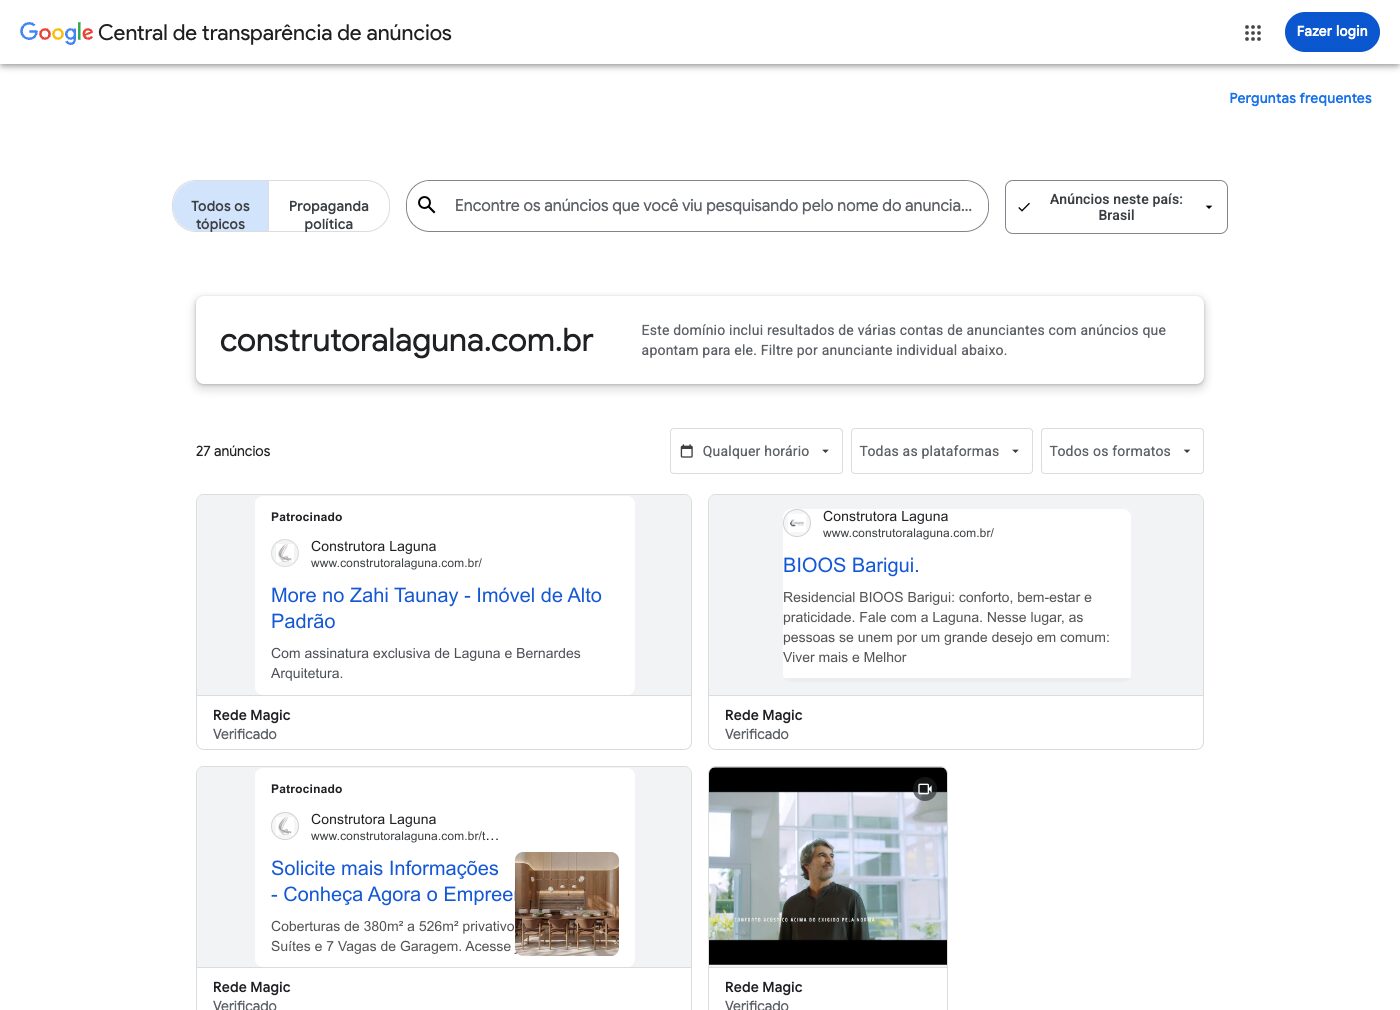Viewport: 1400px width, 1010px height.
Task: Click the Verificado label under BIOOS Barigui ad
Action: 757,734
